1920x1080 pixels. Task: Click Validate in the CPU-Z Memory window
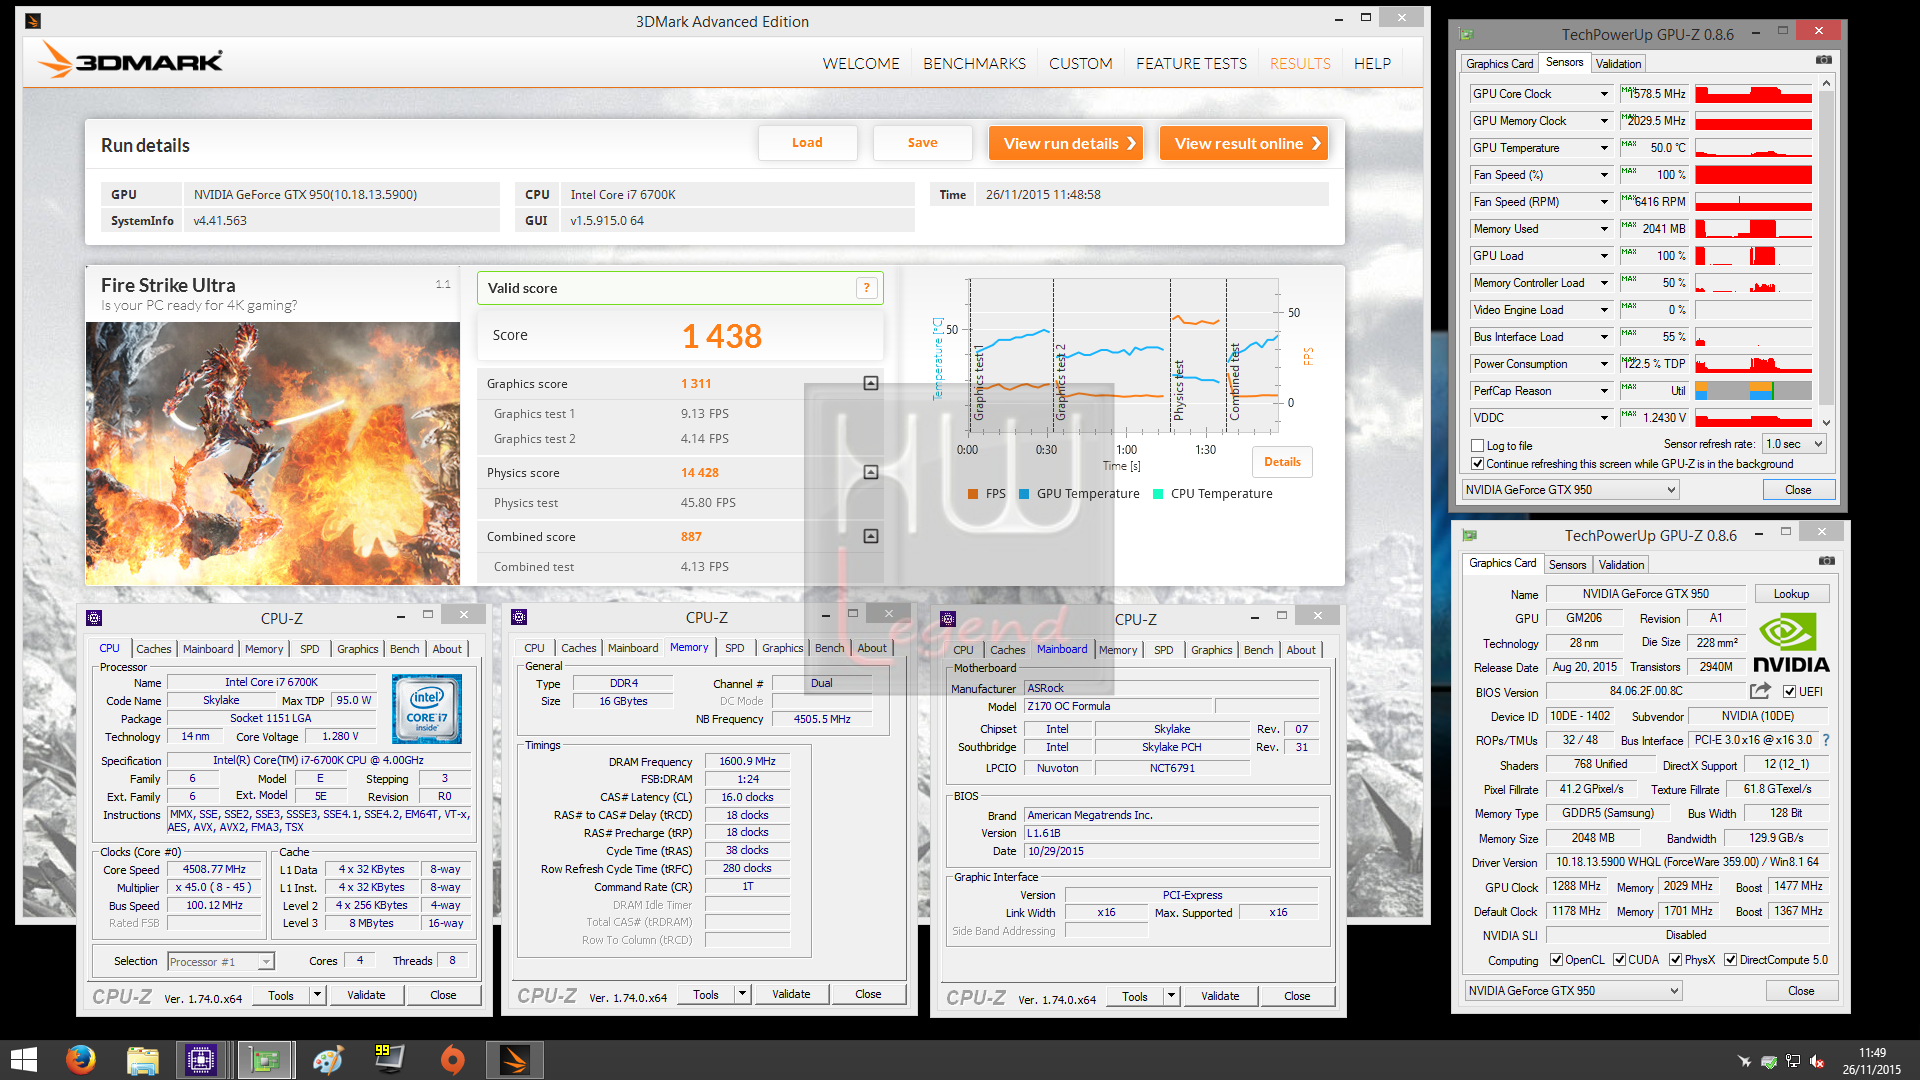pyautogui.click(x=791, y=994)
